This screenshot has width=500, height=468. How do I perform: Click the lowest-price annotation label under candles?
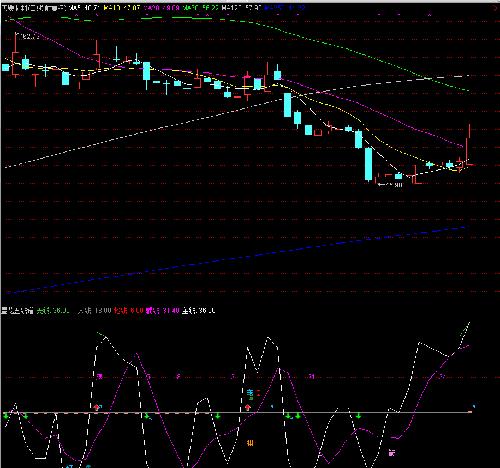click(390, 184)
